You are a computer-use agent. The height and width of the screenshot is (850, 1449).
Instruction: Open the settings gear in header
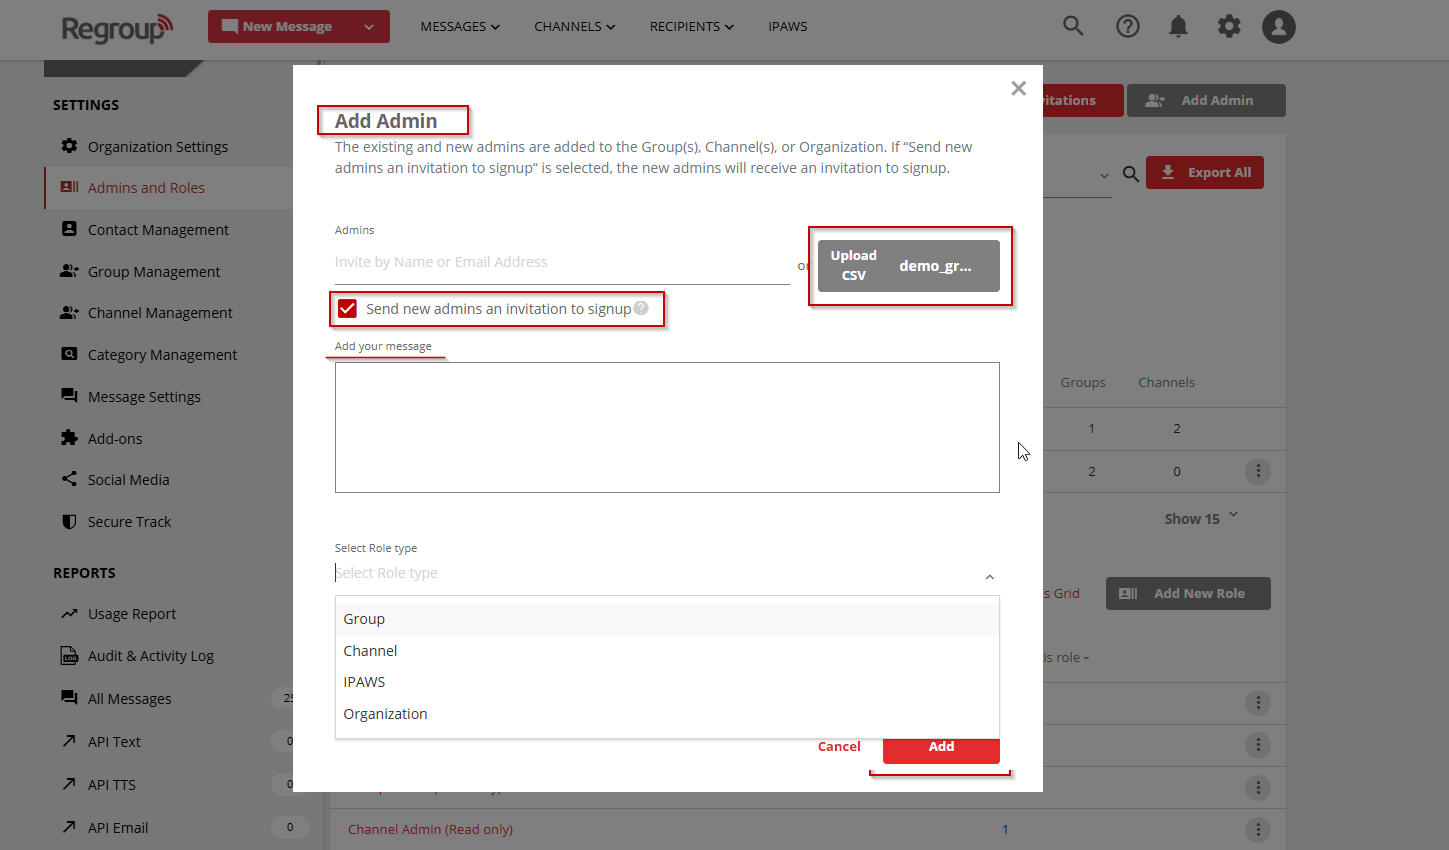(x=1229, y=26)
